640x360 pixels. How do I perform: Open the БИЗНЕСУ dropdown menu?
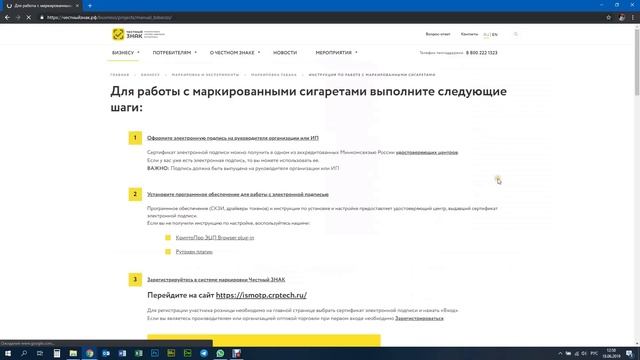125,53
